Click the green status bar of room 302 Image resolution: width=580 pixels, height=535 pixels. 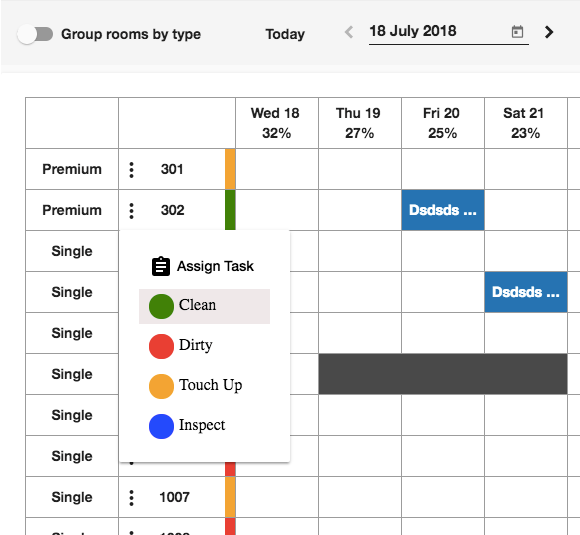point(230,210)
